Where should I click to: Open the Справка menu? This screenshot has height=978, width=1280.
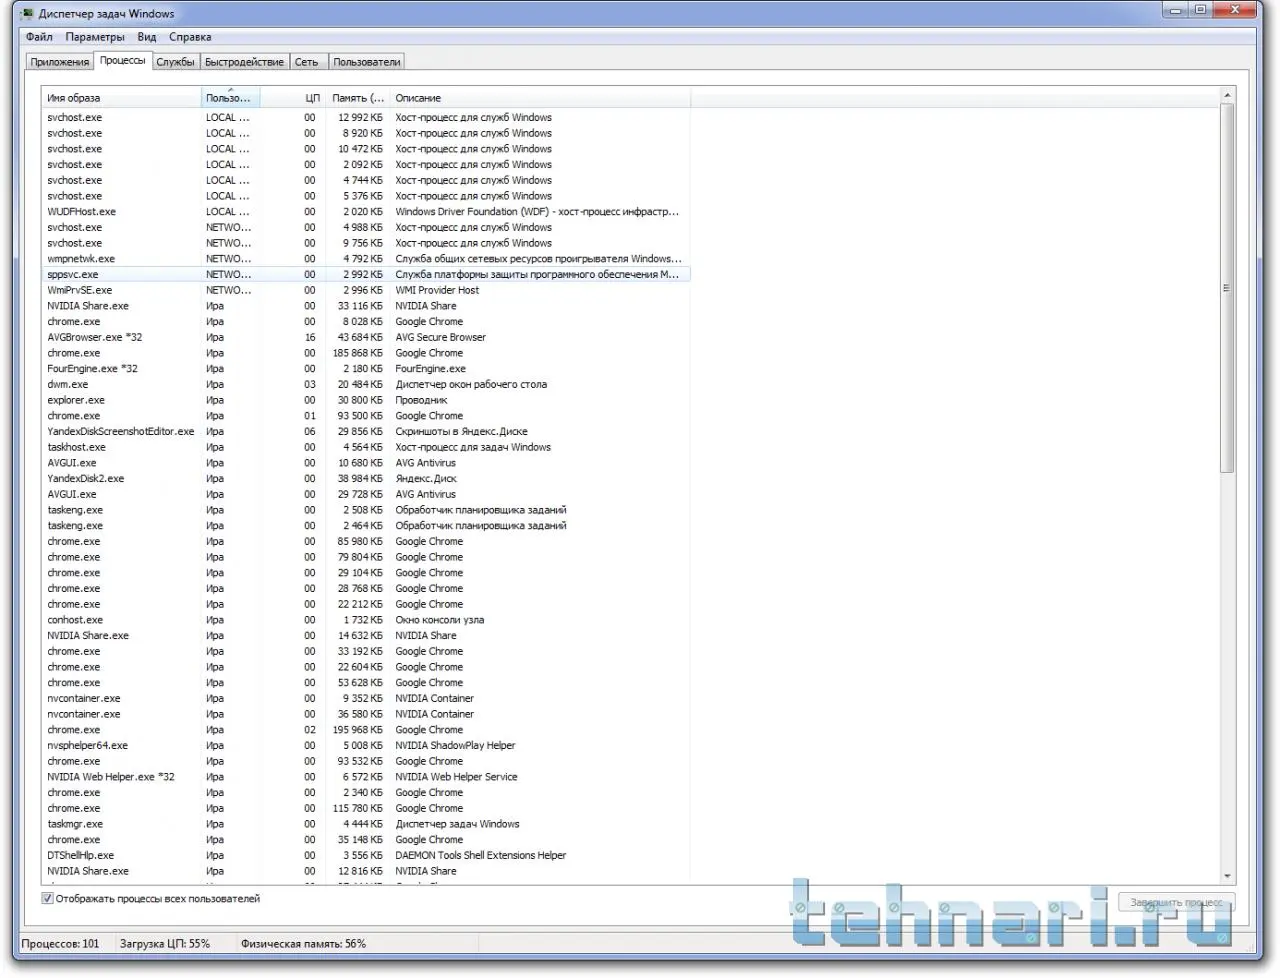(x=190, y=37)
